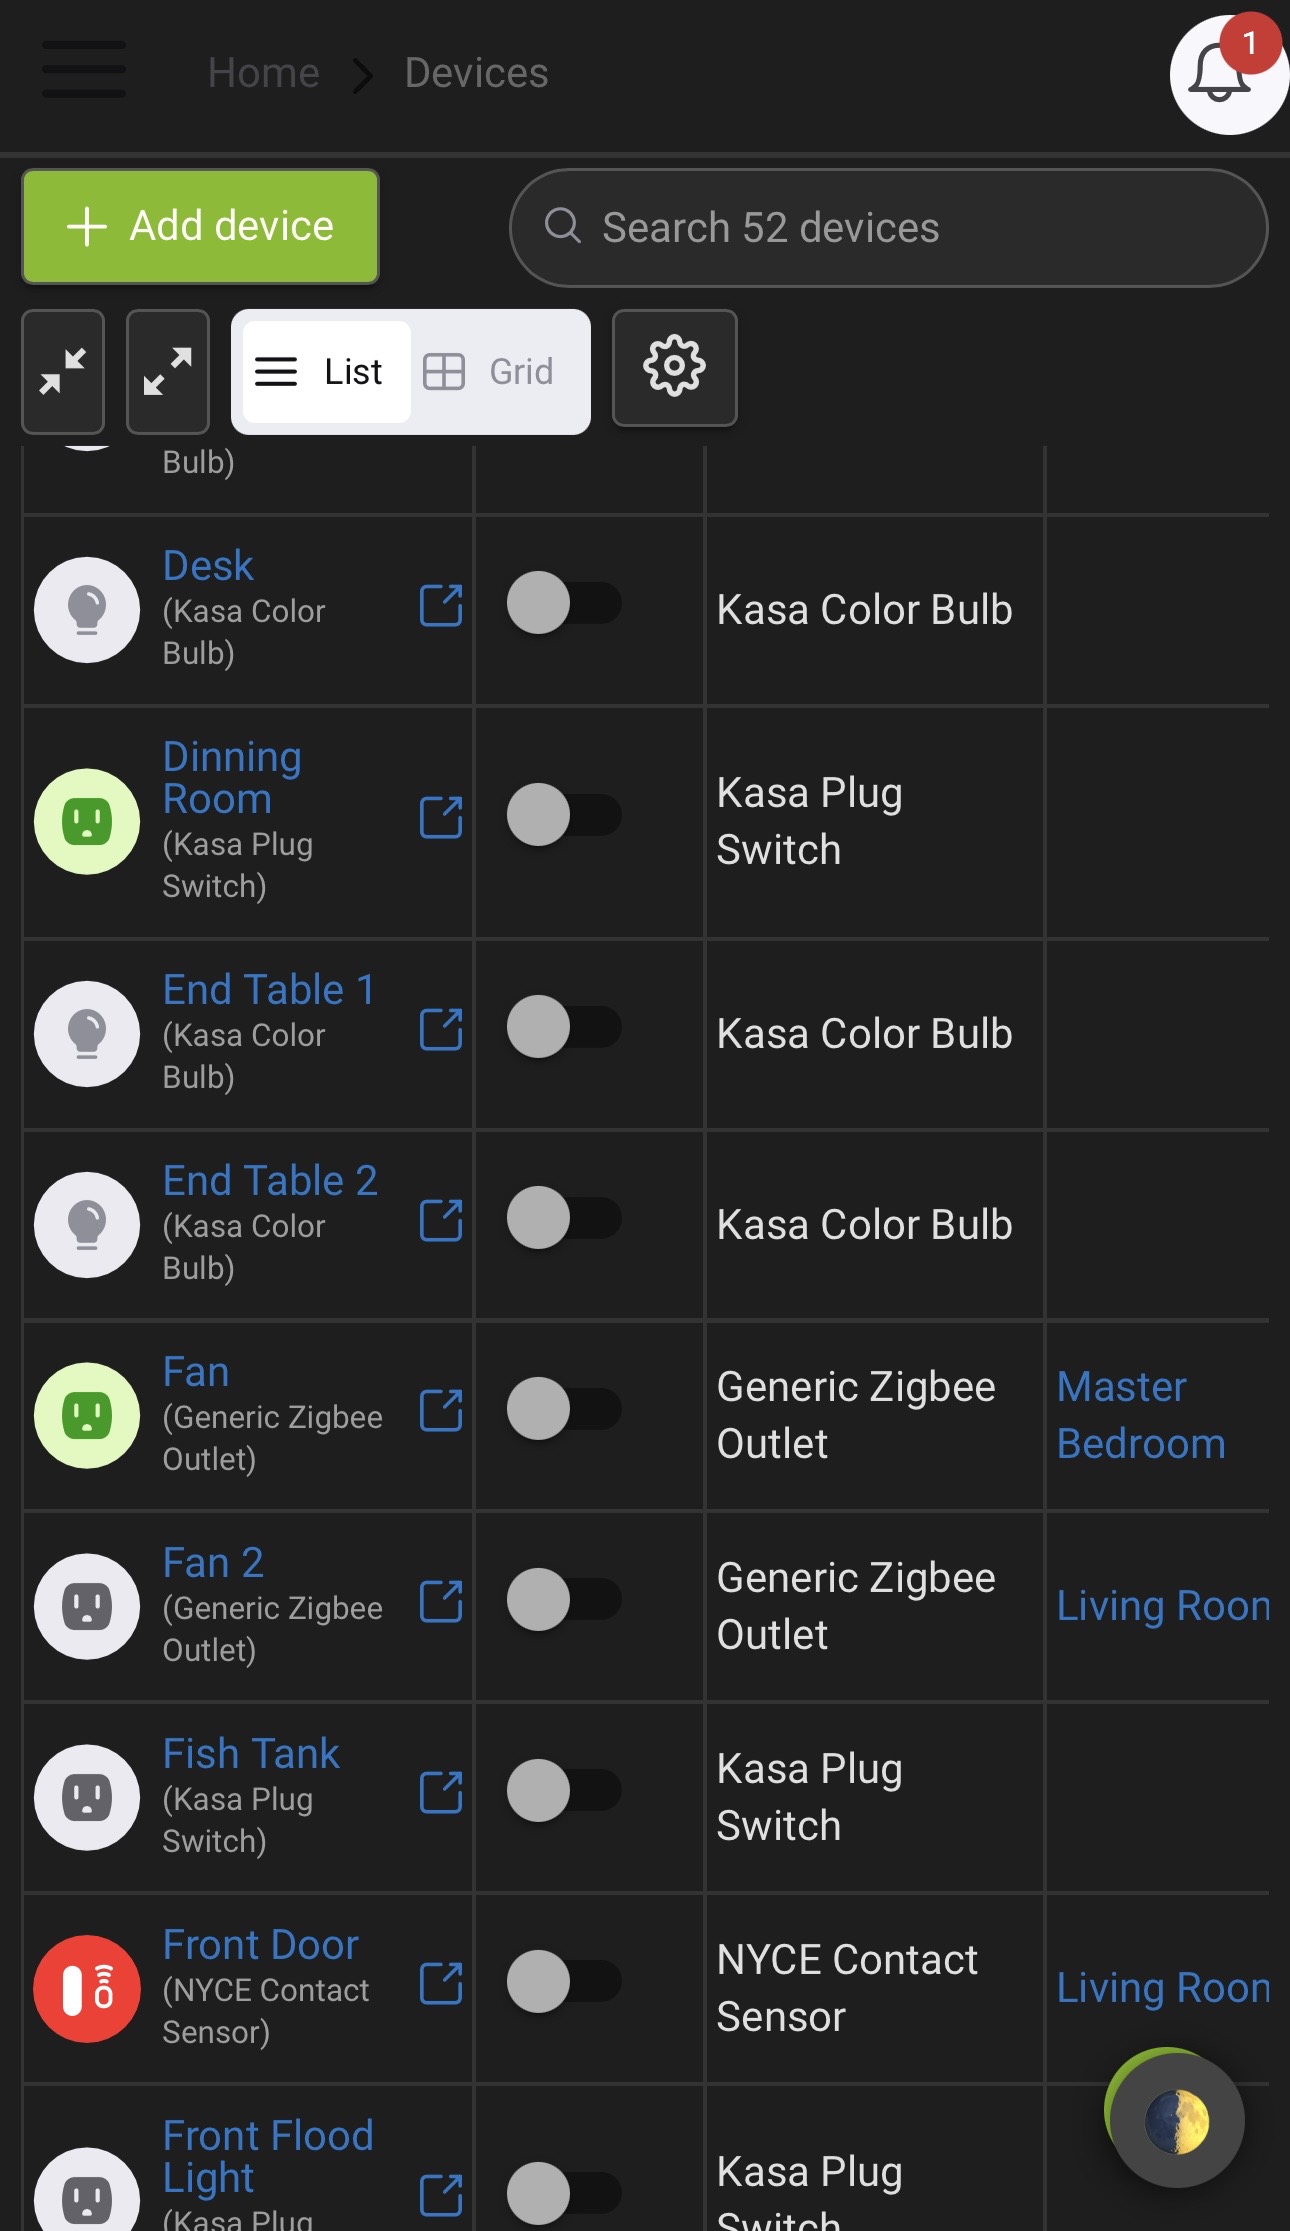Click the collapse-all rows icon

click(63, 371)
